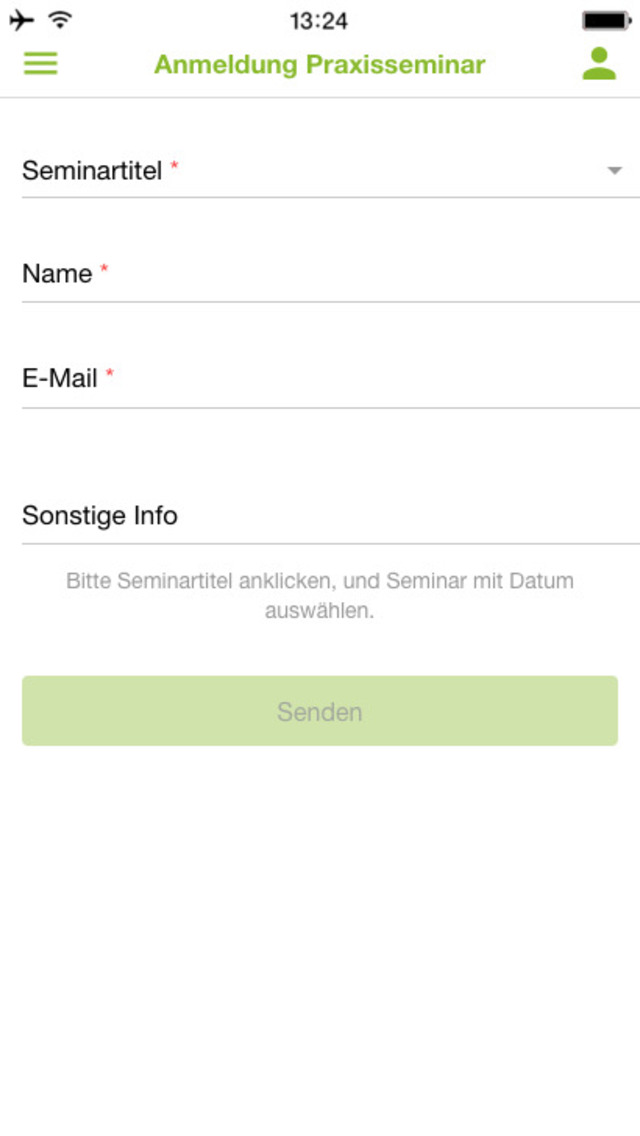Click the red asterisk beside Seminartitel
This screenshot has height=1136, width=640.
(x=174, y=166)
